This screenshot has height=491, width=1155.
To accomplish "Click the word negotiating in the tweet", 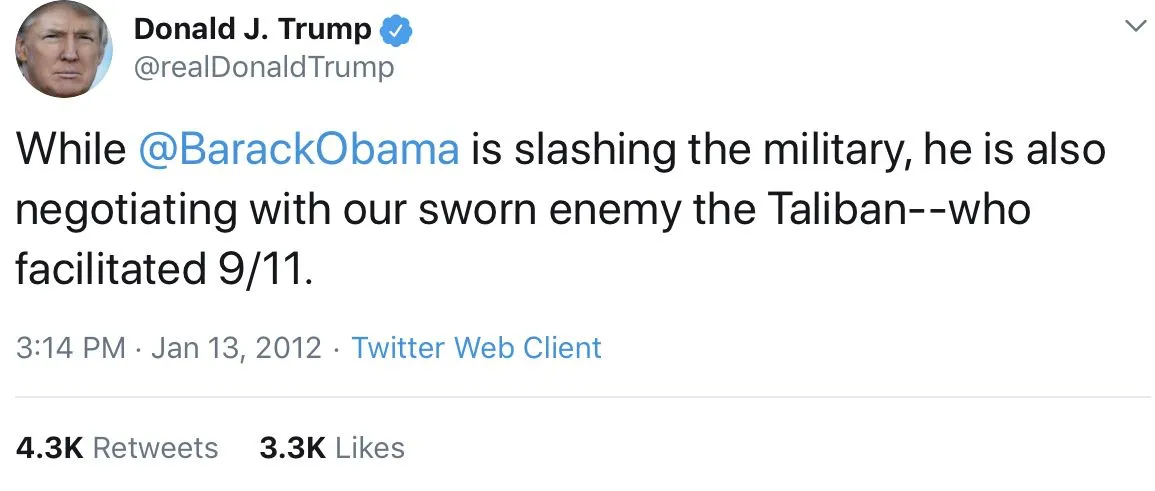I will coord(127,209).
